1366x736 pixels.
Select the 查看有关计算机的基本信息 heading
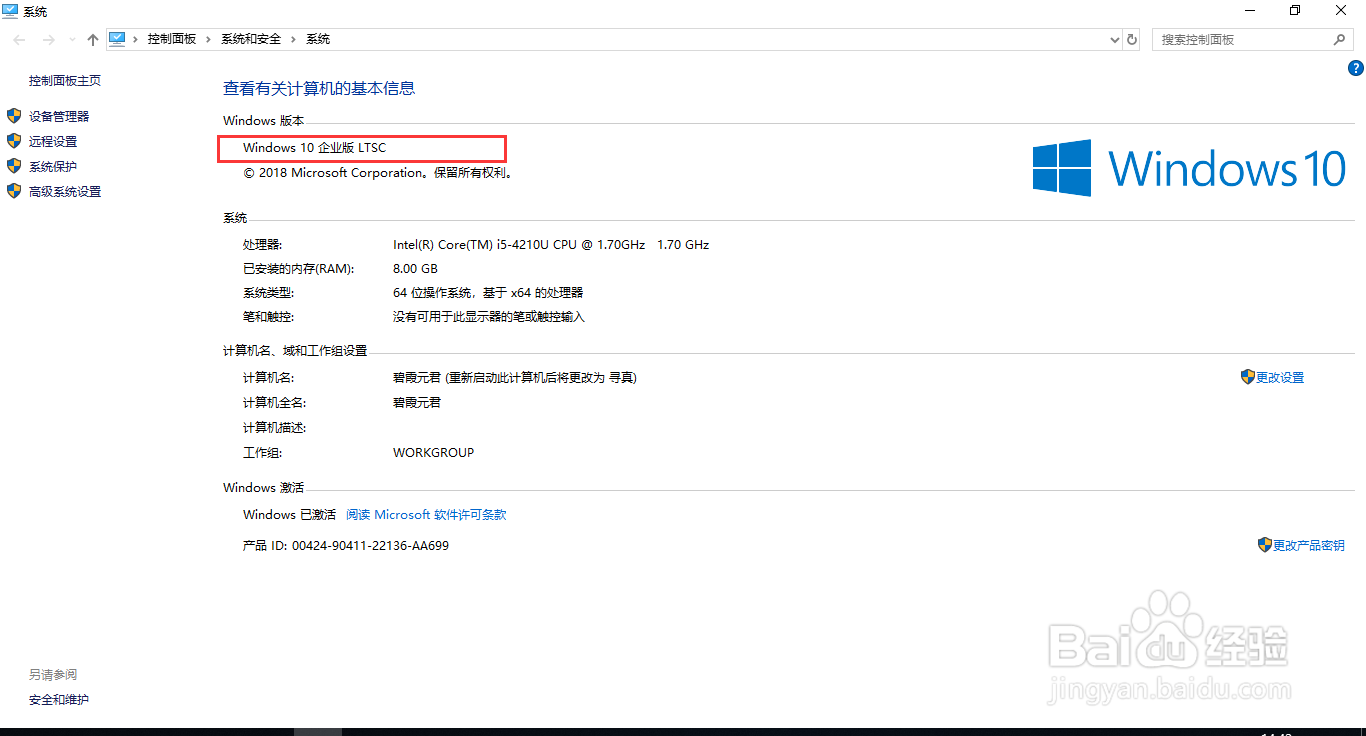pos(319,88)
